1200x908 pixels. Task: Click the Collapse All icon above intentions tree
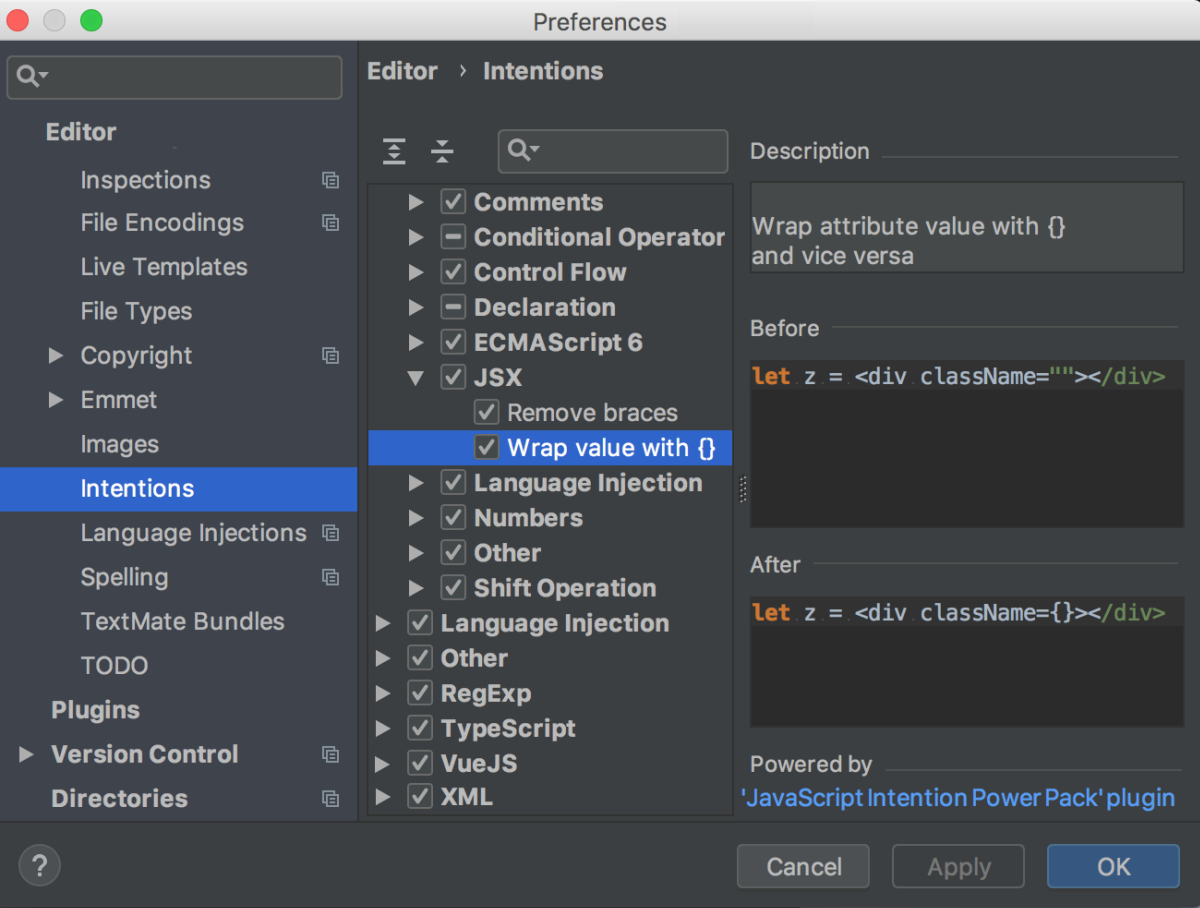[x=442, y=152]
